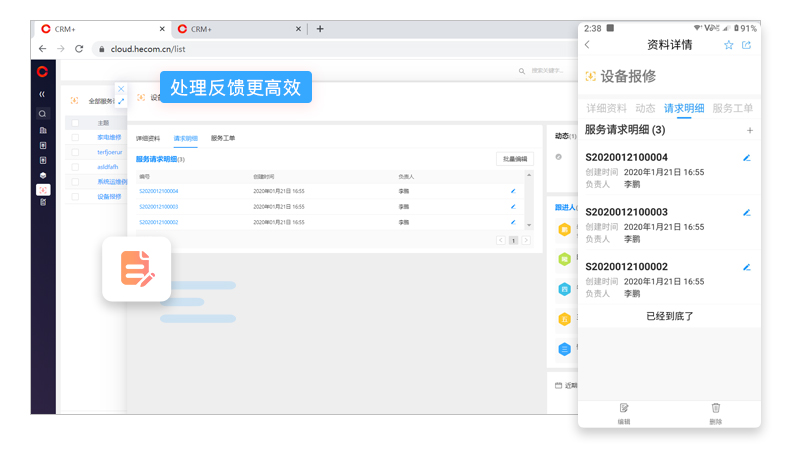Viewport: 792px width, 459px height.
Task: Switch to the 服务工单 tab in desktop panel
Action: pyautogui.click(x=223, y=138)
